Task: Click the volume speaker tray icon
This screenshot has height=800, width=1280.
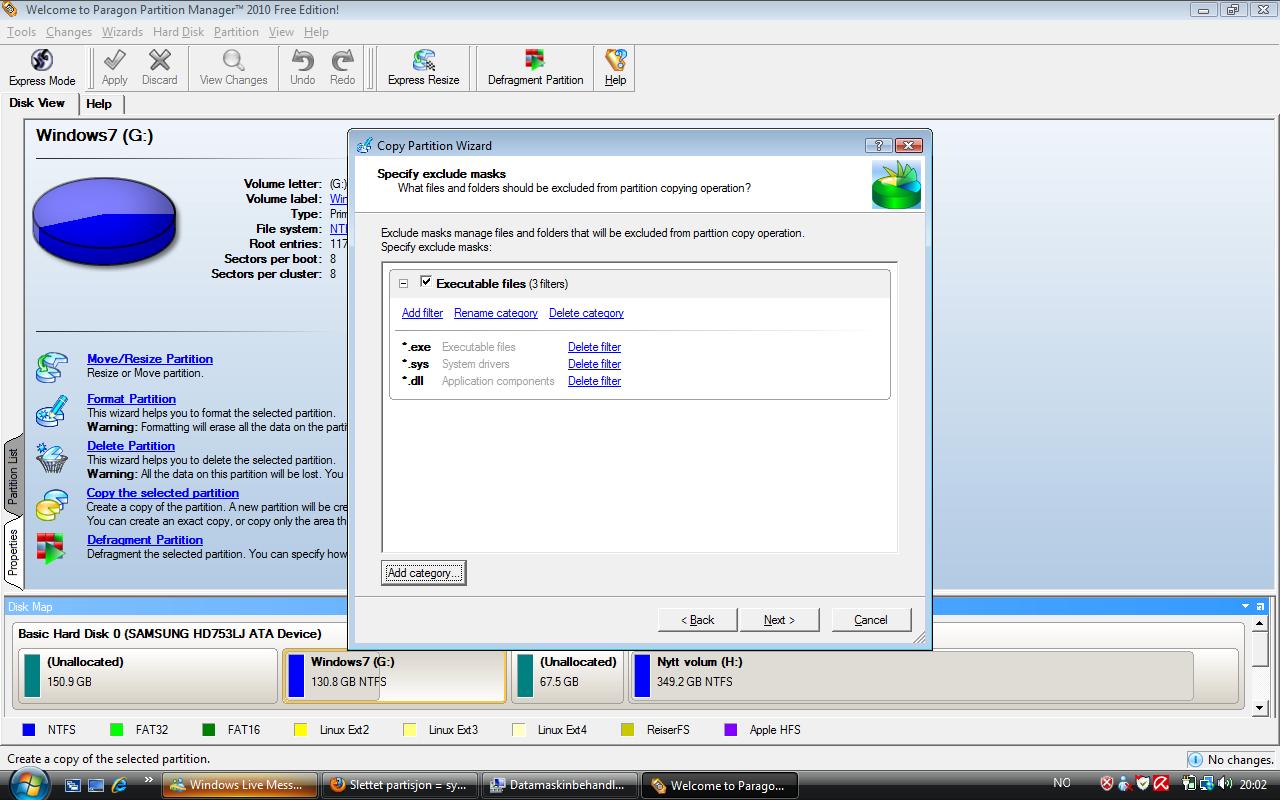Action: click(1226, 785)
